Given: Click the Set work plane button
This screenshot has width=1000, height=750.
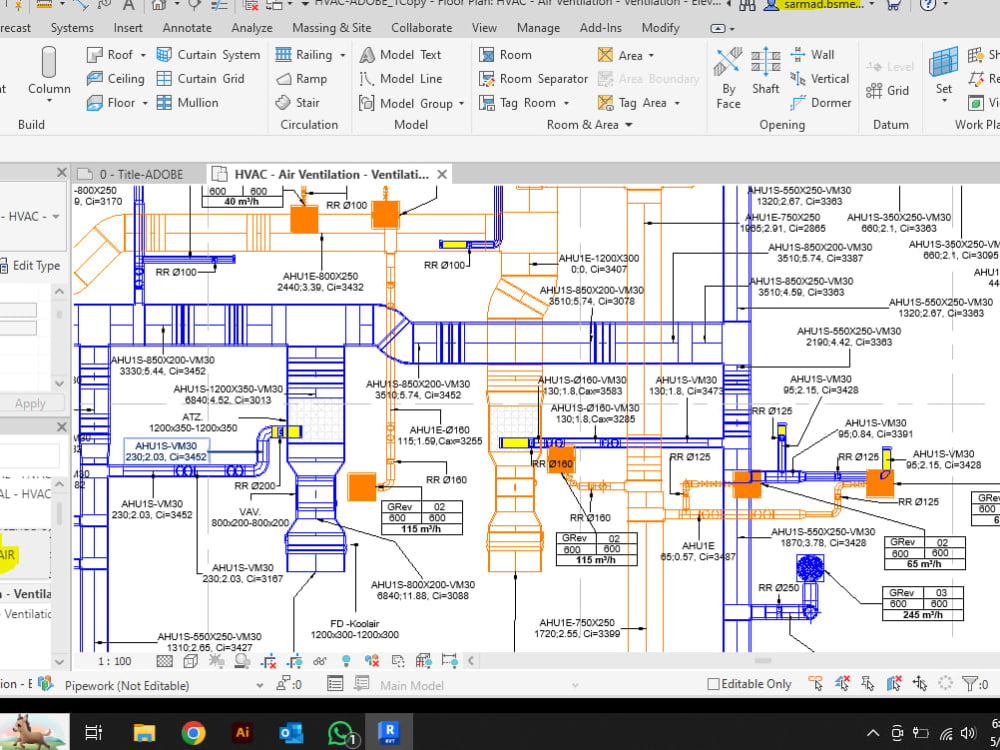Looking at the screenshot, I should click(x=944, y=75).
